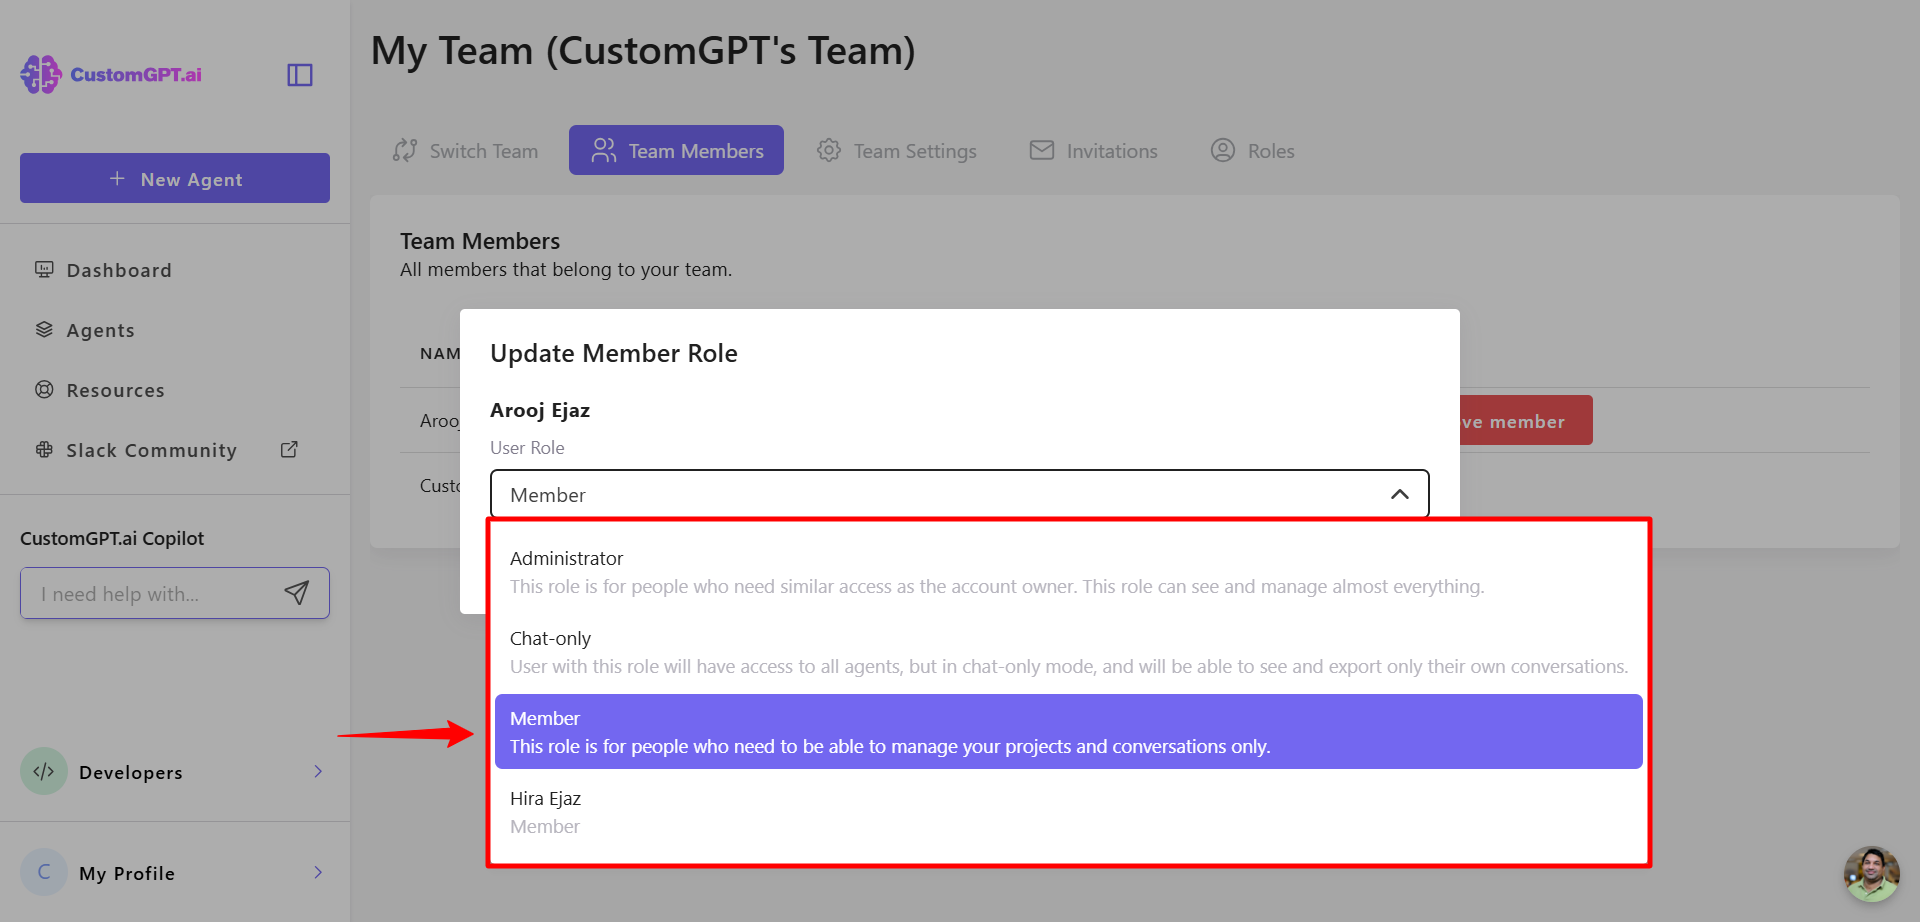Expand the My Profile chevron
This screenshot has height=922, width=1920.
tap(318, 872)
